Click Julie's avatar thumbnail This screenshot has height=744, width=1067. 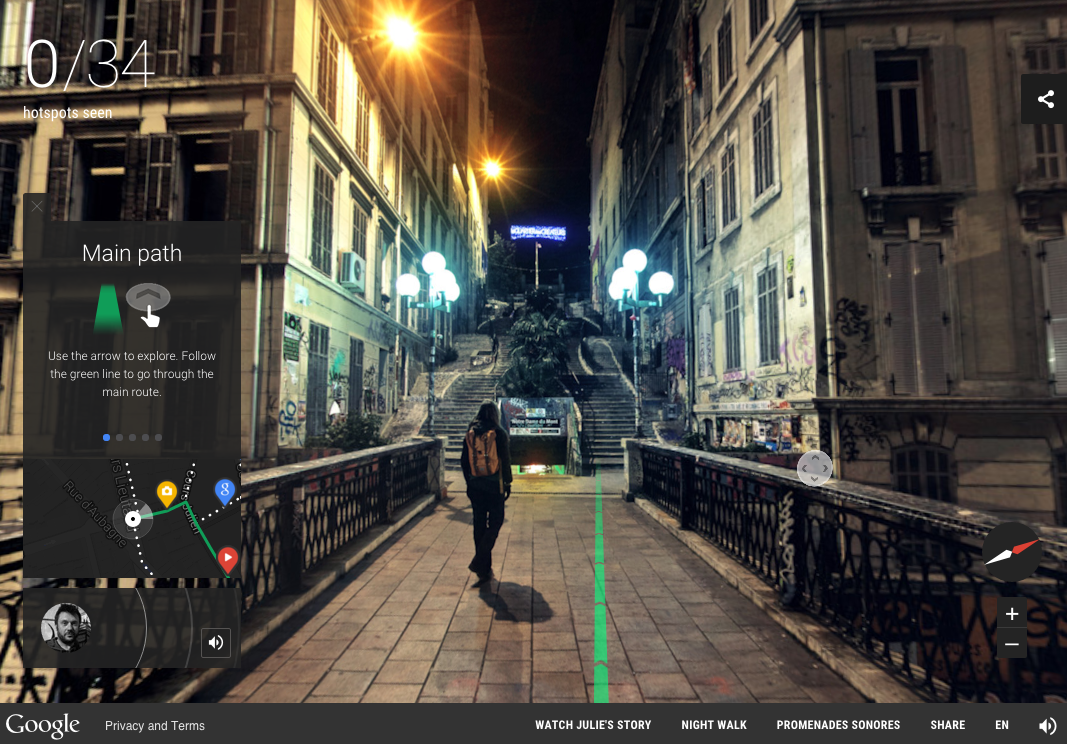tap(66, 627)
